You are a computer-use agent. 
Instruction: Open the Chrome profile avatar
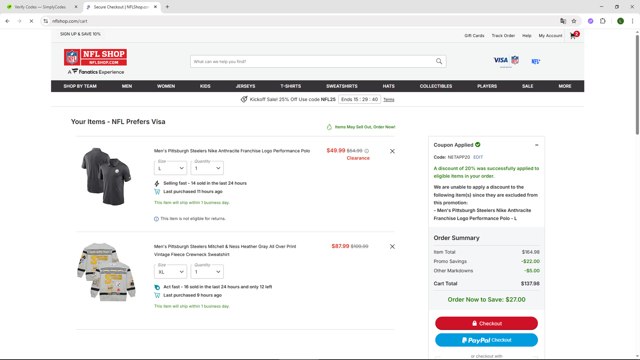[620, 21]
